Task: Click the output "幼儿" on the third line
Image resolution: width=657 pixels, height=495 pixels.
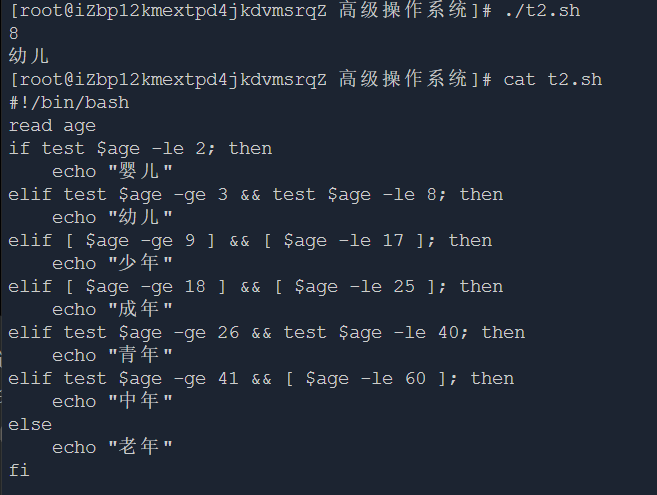Action: point(29,56)
